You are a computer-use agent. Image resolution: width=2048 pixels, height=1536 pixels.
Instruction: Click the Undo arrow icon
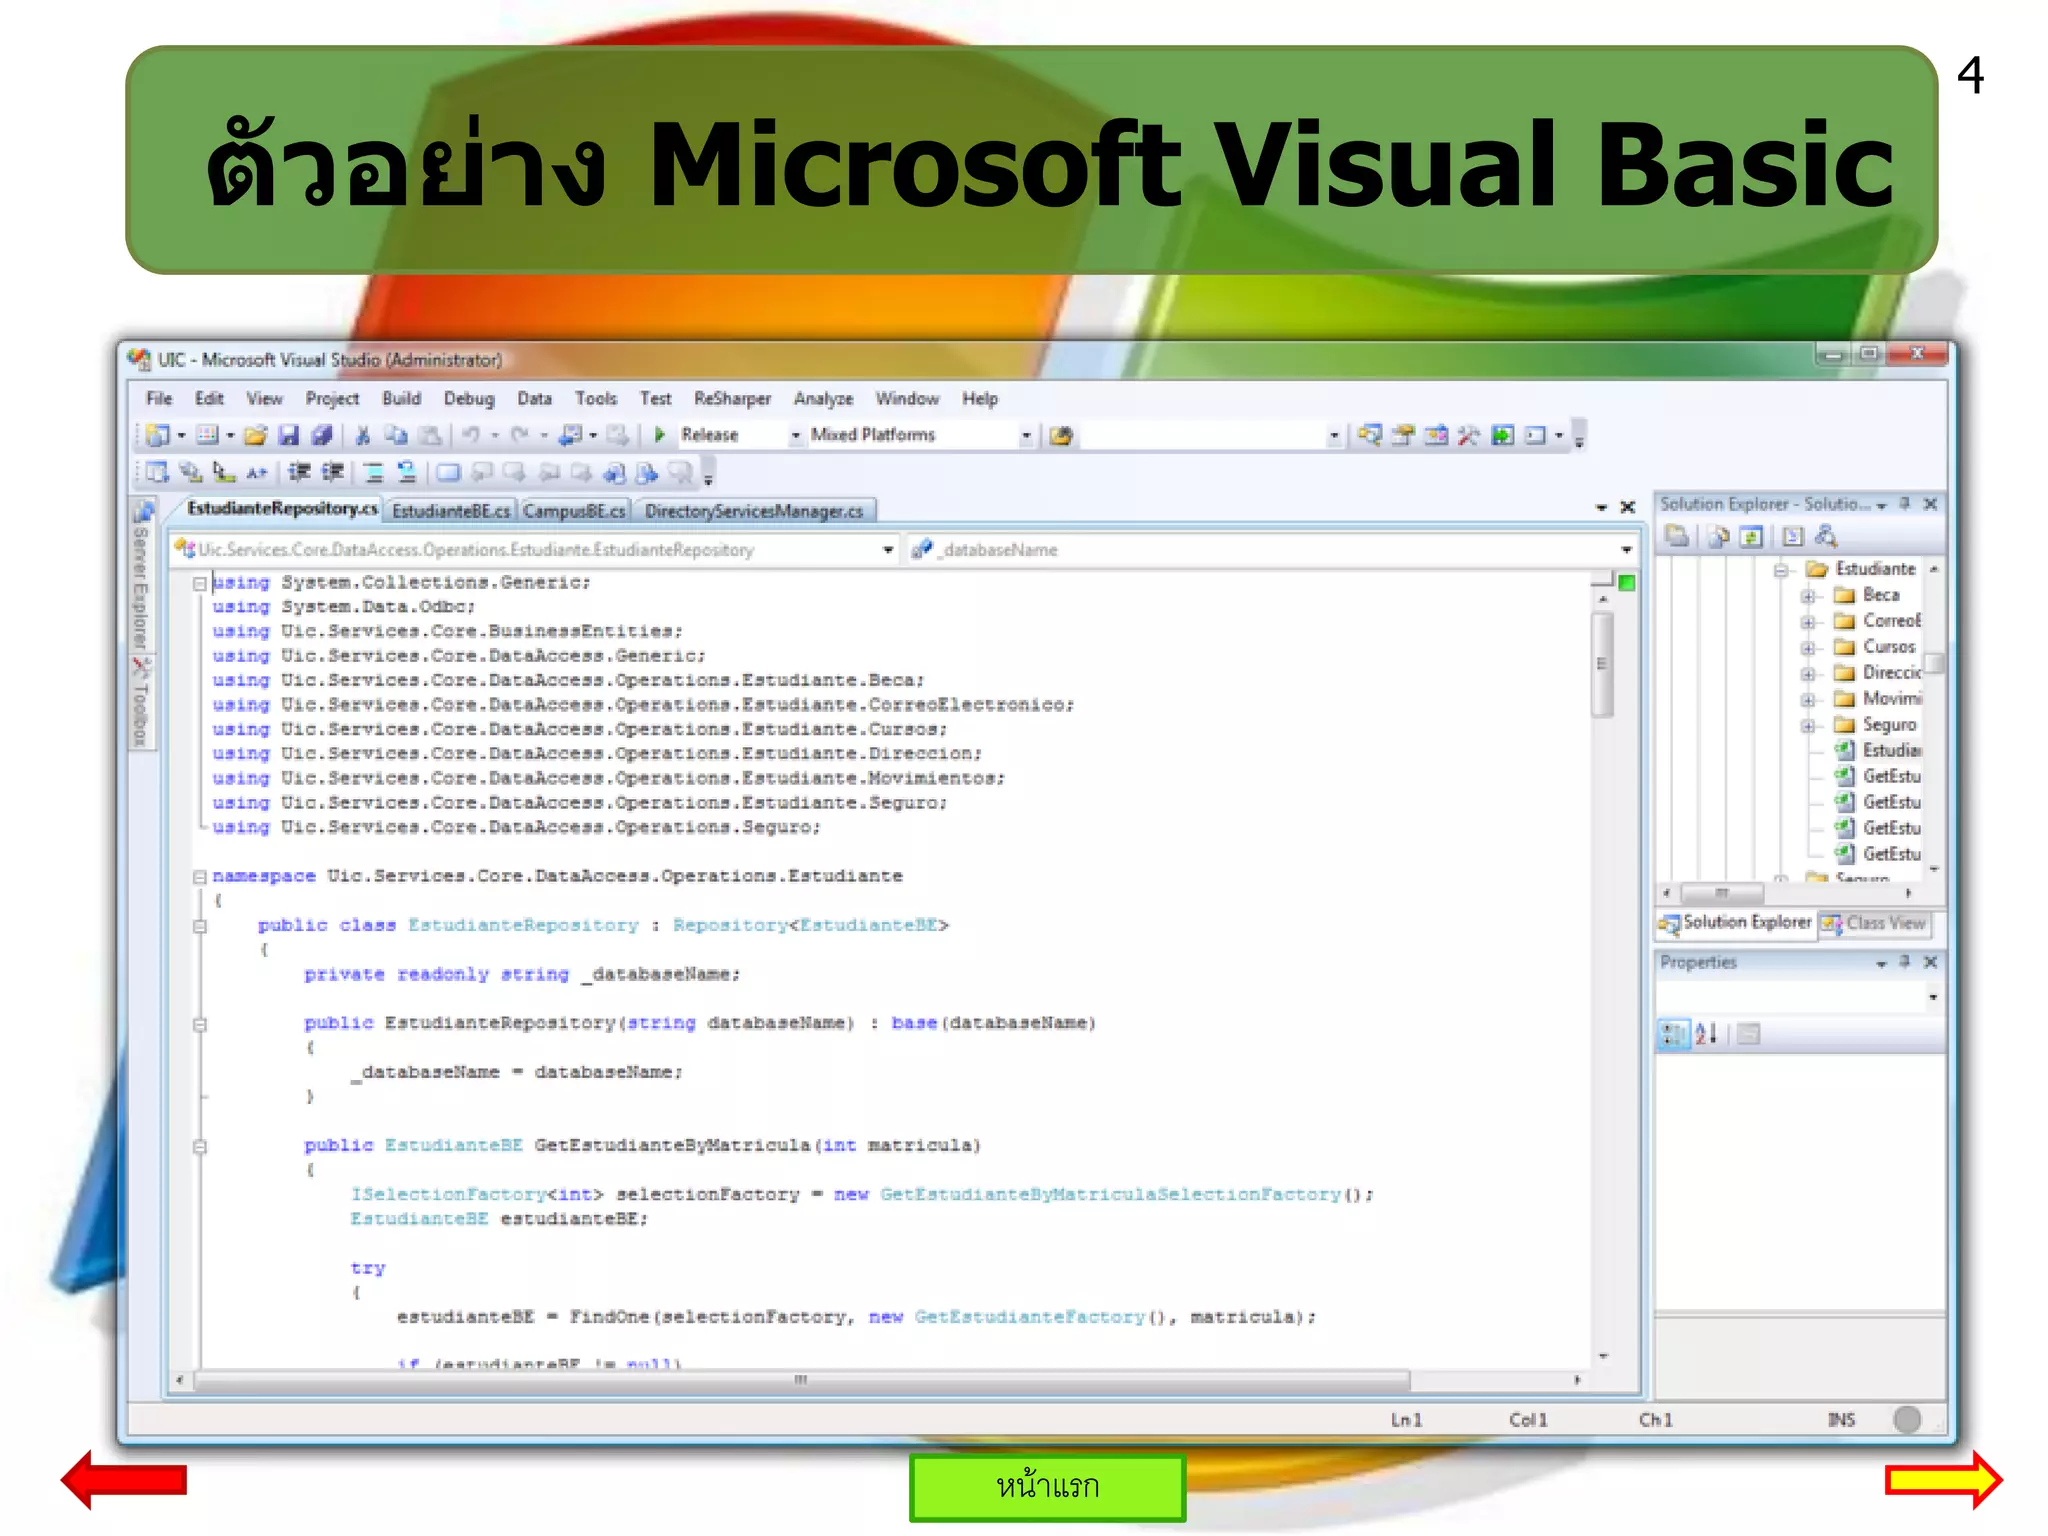471,435
